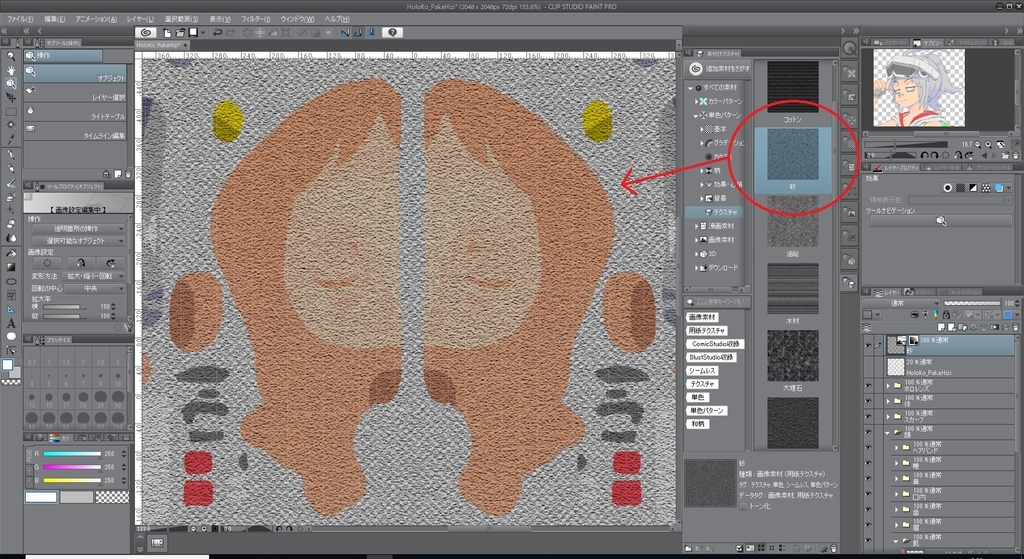Open the 回転の中心 dropdown
Image resolution: width=1024 pixels, height=559 pixels.
(x=94, y=289)
